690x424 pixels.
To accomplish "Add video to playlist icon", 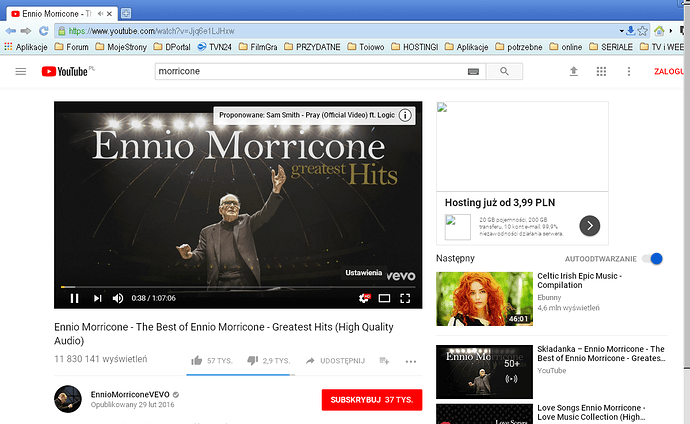I will coord(384,361).
